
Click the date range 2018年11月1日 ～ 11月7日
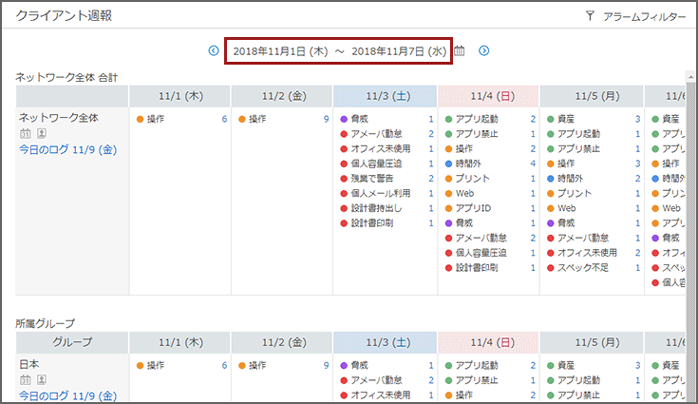(339, 51)
